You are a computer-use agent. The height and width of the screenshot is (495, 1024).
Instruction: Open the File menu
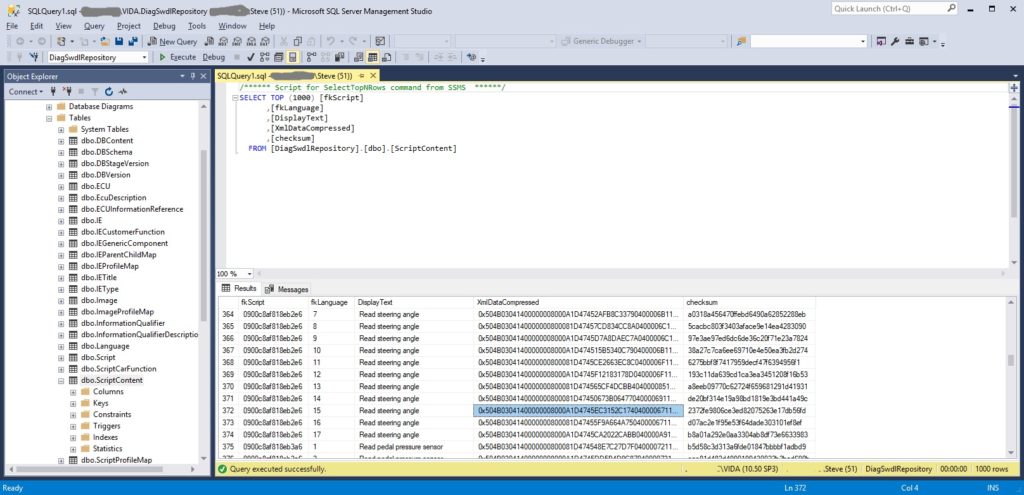12,26
